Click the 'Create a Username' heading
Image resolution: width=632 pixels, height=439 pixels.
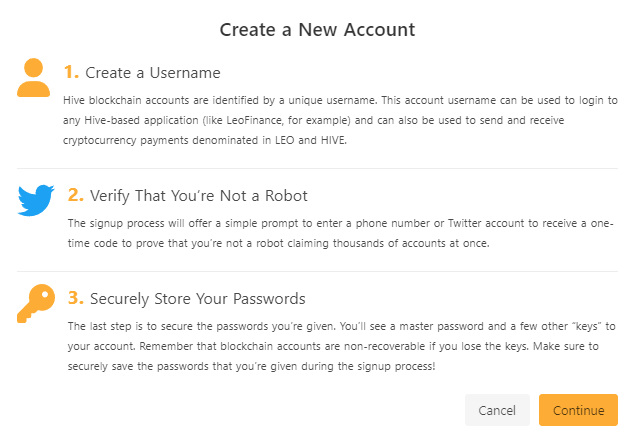coord(153,73)
